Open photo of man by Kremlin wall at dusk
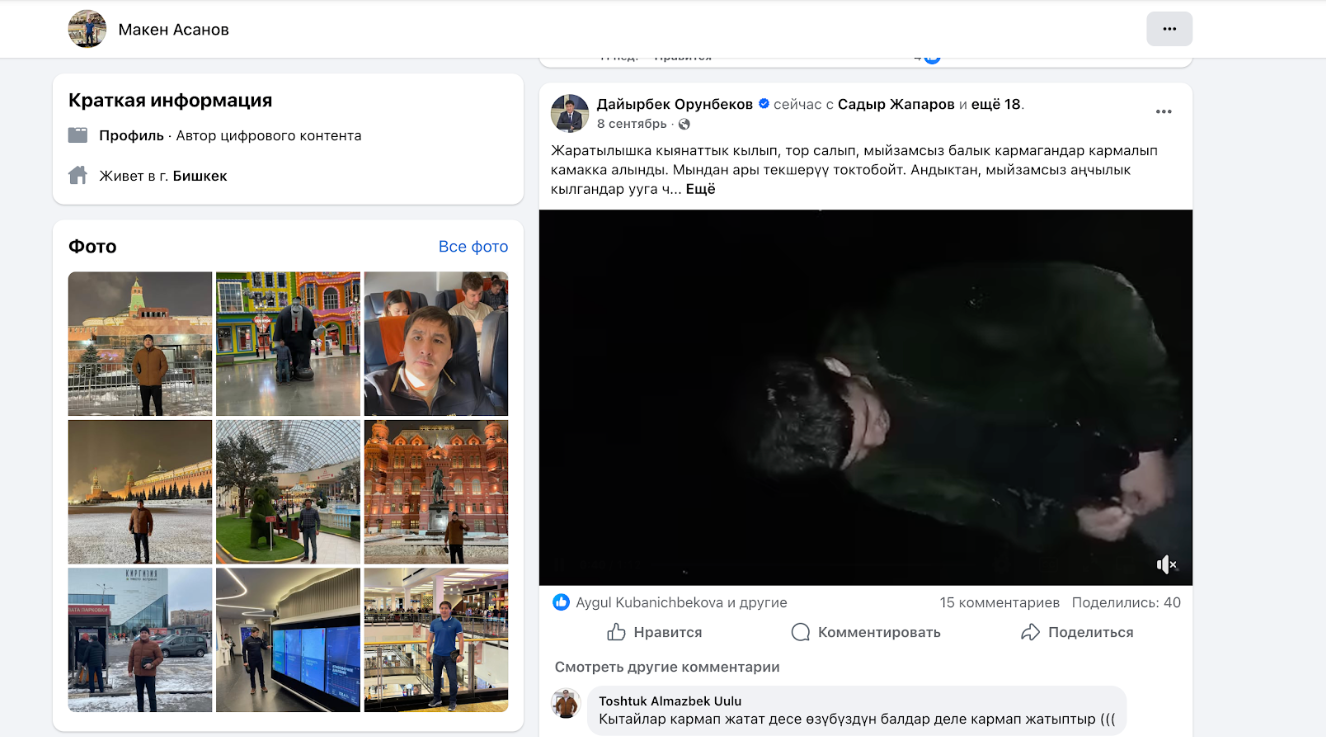 point(140,491)
